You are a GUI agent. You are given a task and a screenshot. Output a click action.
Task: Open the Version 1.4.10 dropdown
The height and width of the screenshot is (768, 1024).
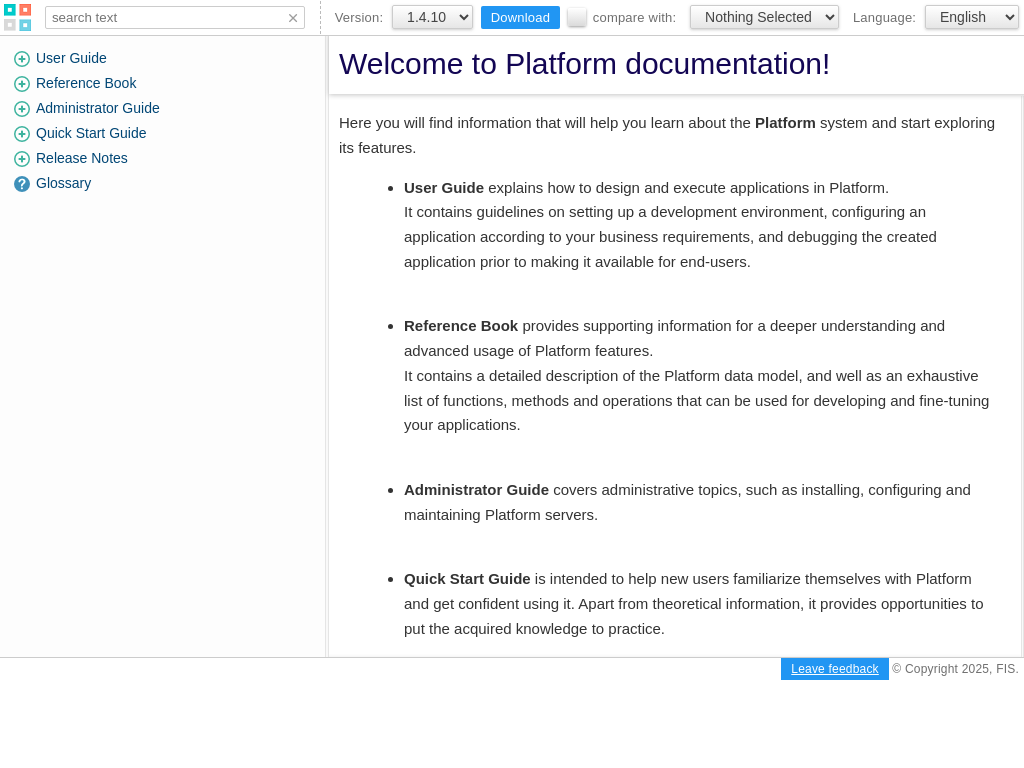coord(432,18)
